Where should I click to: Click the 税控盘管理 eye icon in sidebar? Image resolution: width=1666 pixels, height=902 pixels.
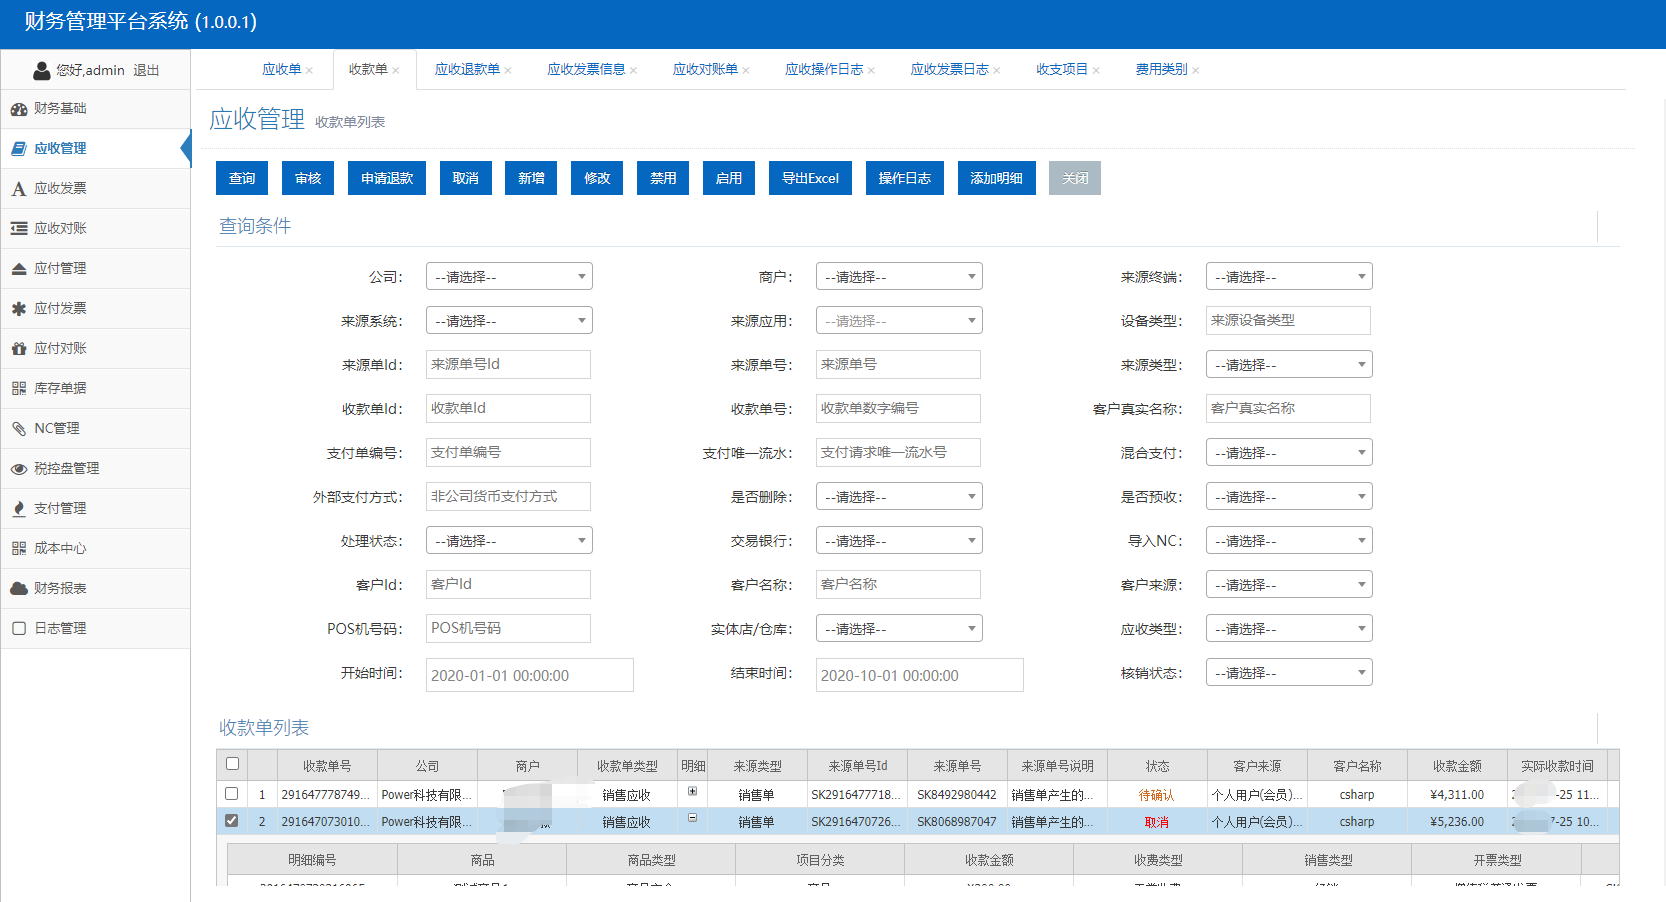18,469
